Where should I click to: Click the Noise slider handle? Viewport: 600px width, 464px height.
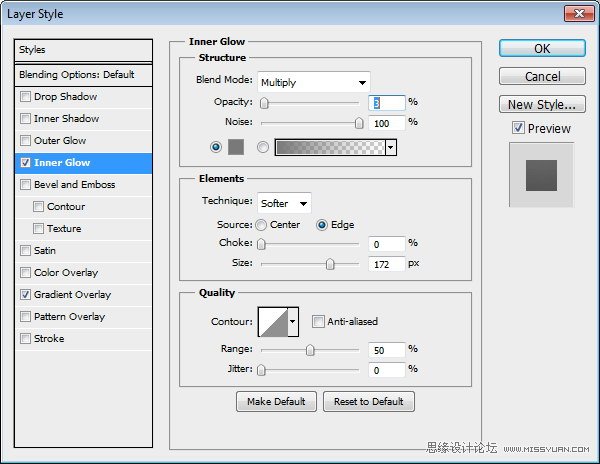(x=359, y=123)
